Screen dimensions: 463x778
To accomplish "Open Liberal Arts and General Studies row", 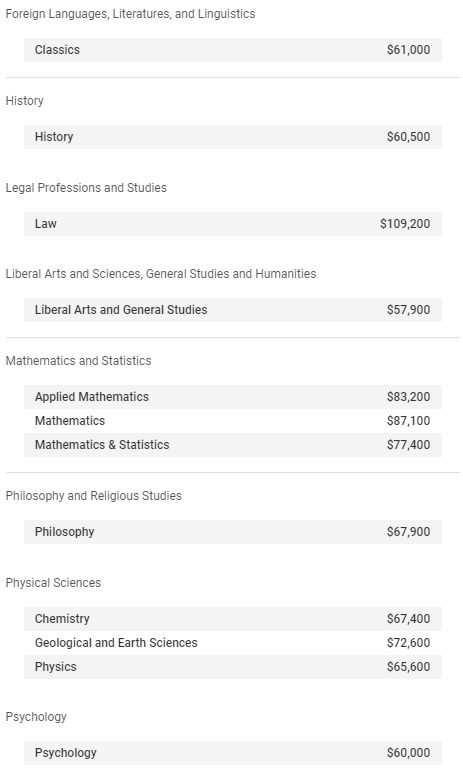I will coord(233,310).
